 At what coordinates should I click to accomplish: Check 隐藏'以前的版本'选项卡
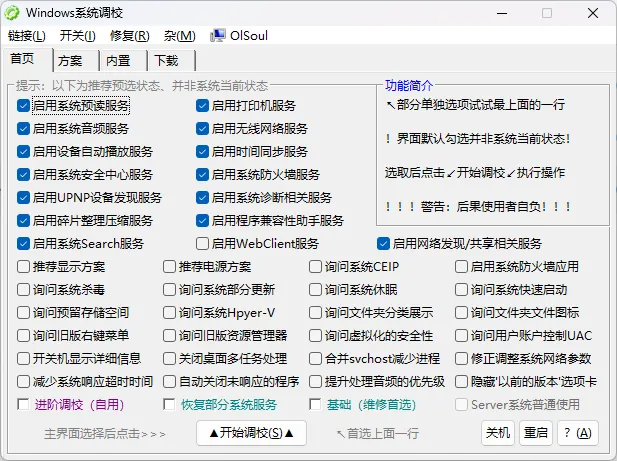point(461,382)
